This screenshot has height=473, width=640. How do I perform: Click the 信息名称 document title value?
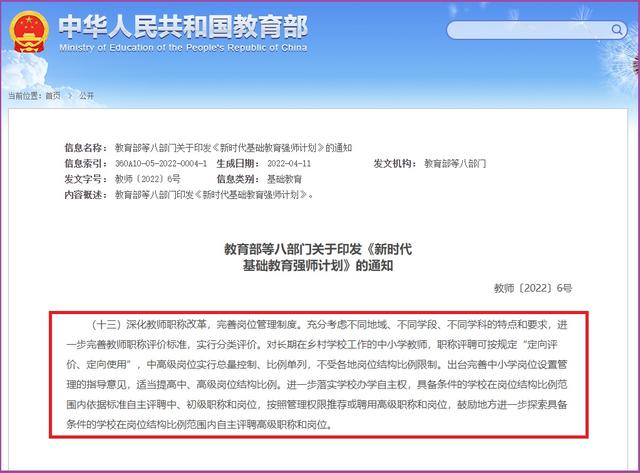232,147
